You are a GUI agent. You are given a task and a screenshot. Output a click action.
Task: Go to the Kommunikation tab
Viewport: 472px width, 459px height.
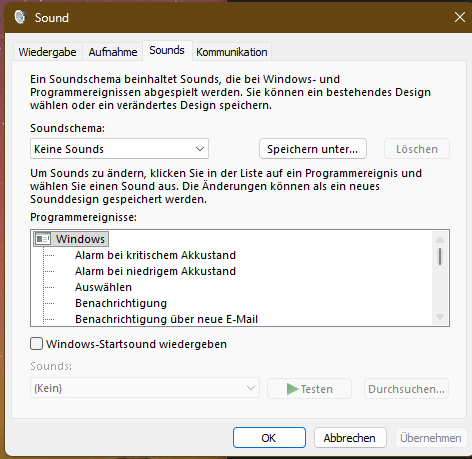(x=232, y=52)
